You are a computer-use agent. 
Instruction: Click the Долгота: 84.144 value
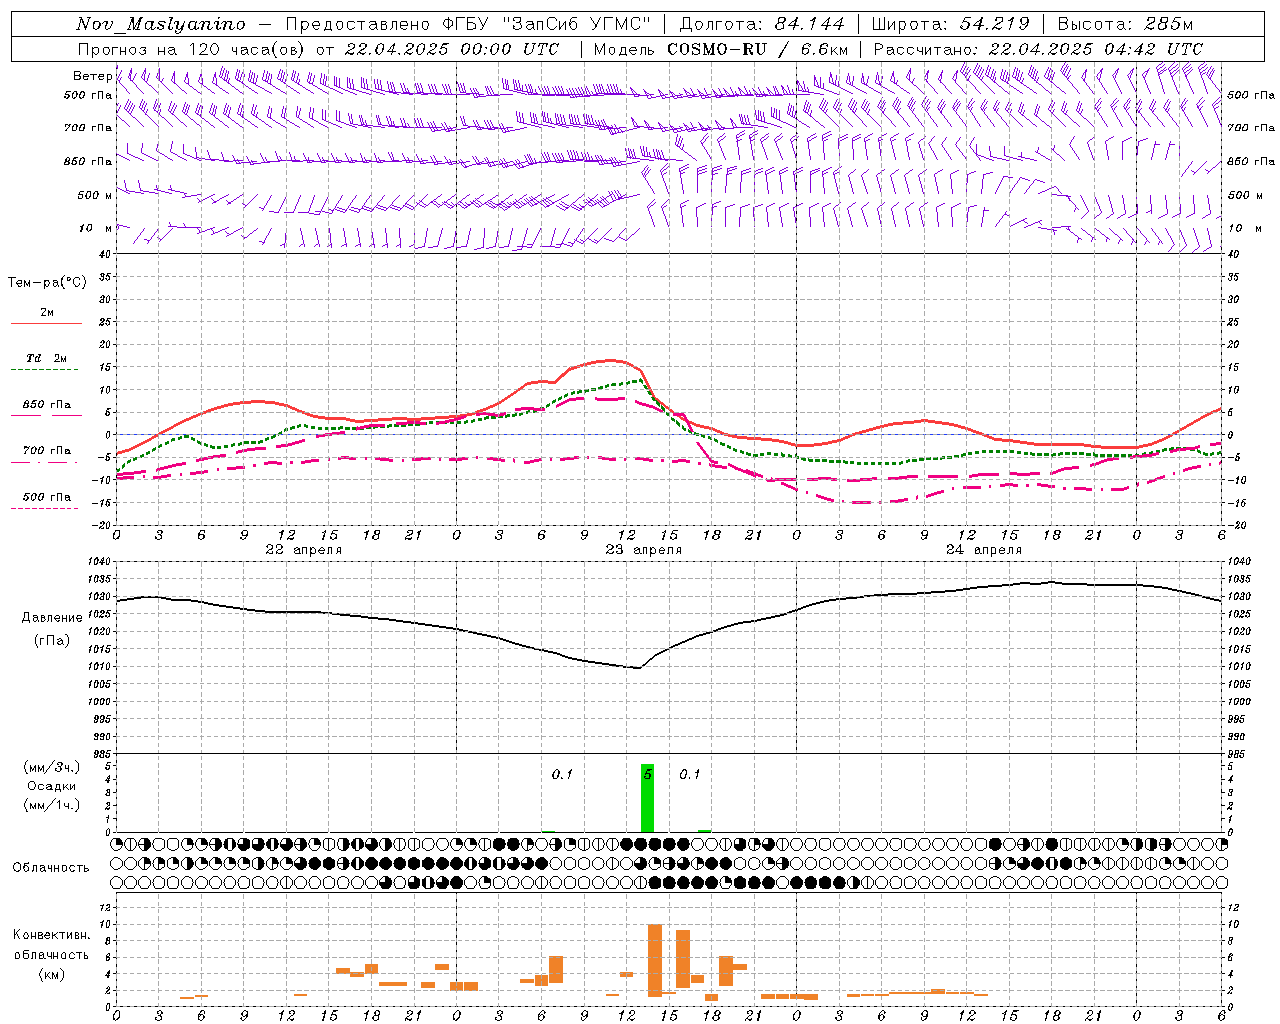tap(762, 24)
